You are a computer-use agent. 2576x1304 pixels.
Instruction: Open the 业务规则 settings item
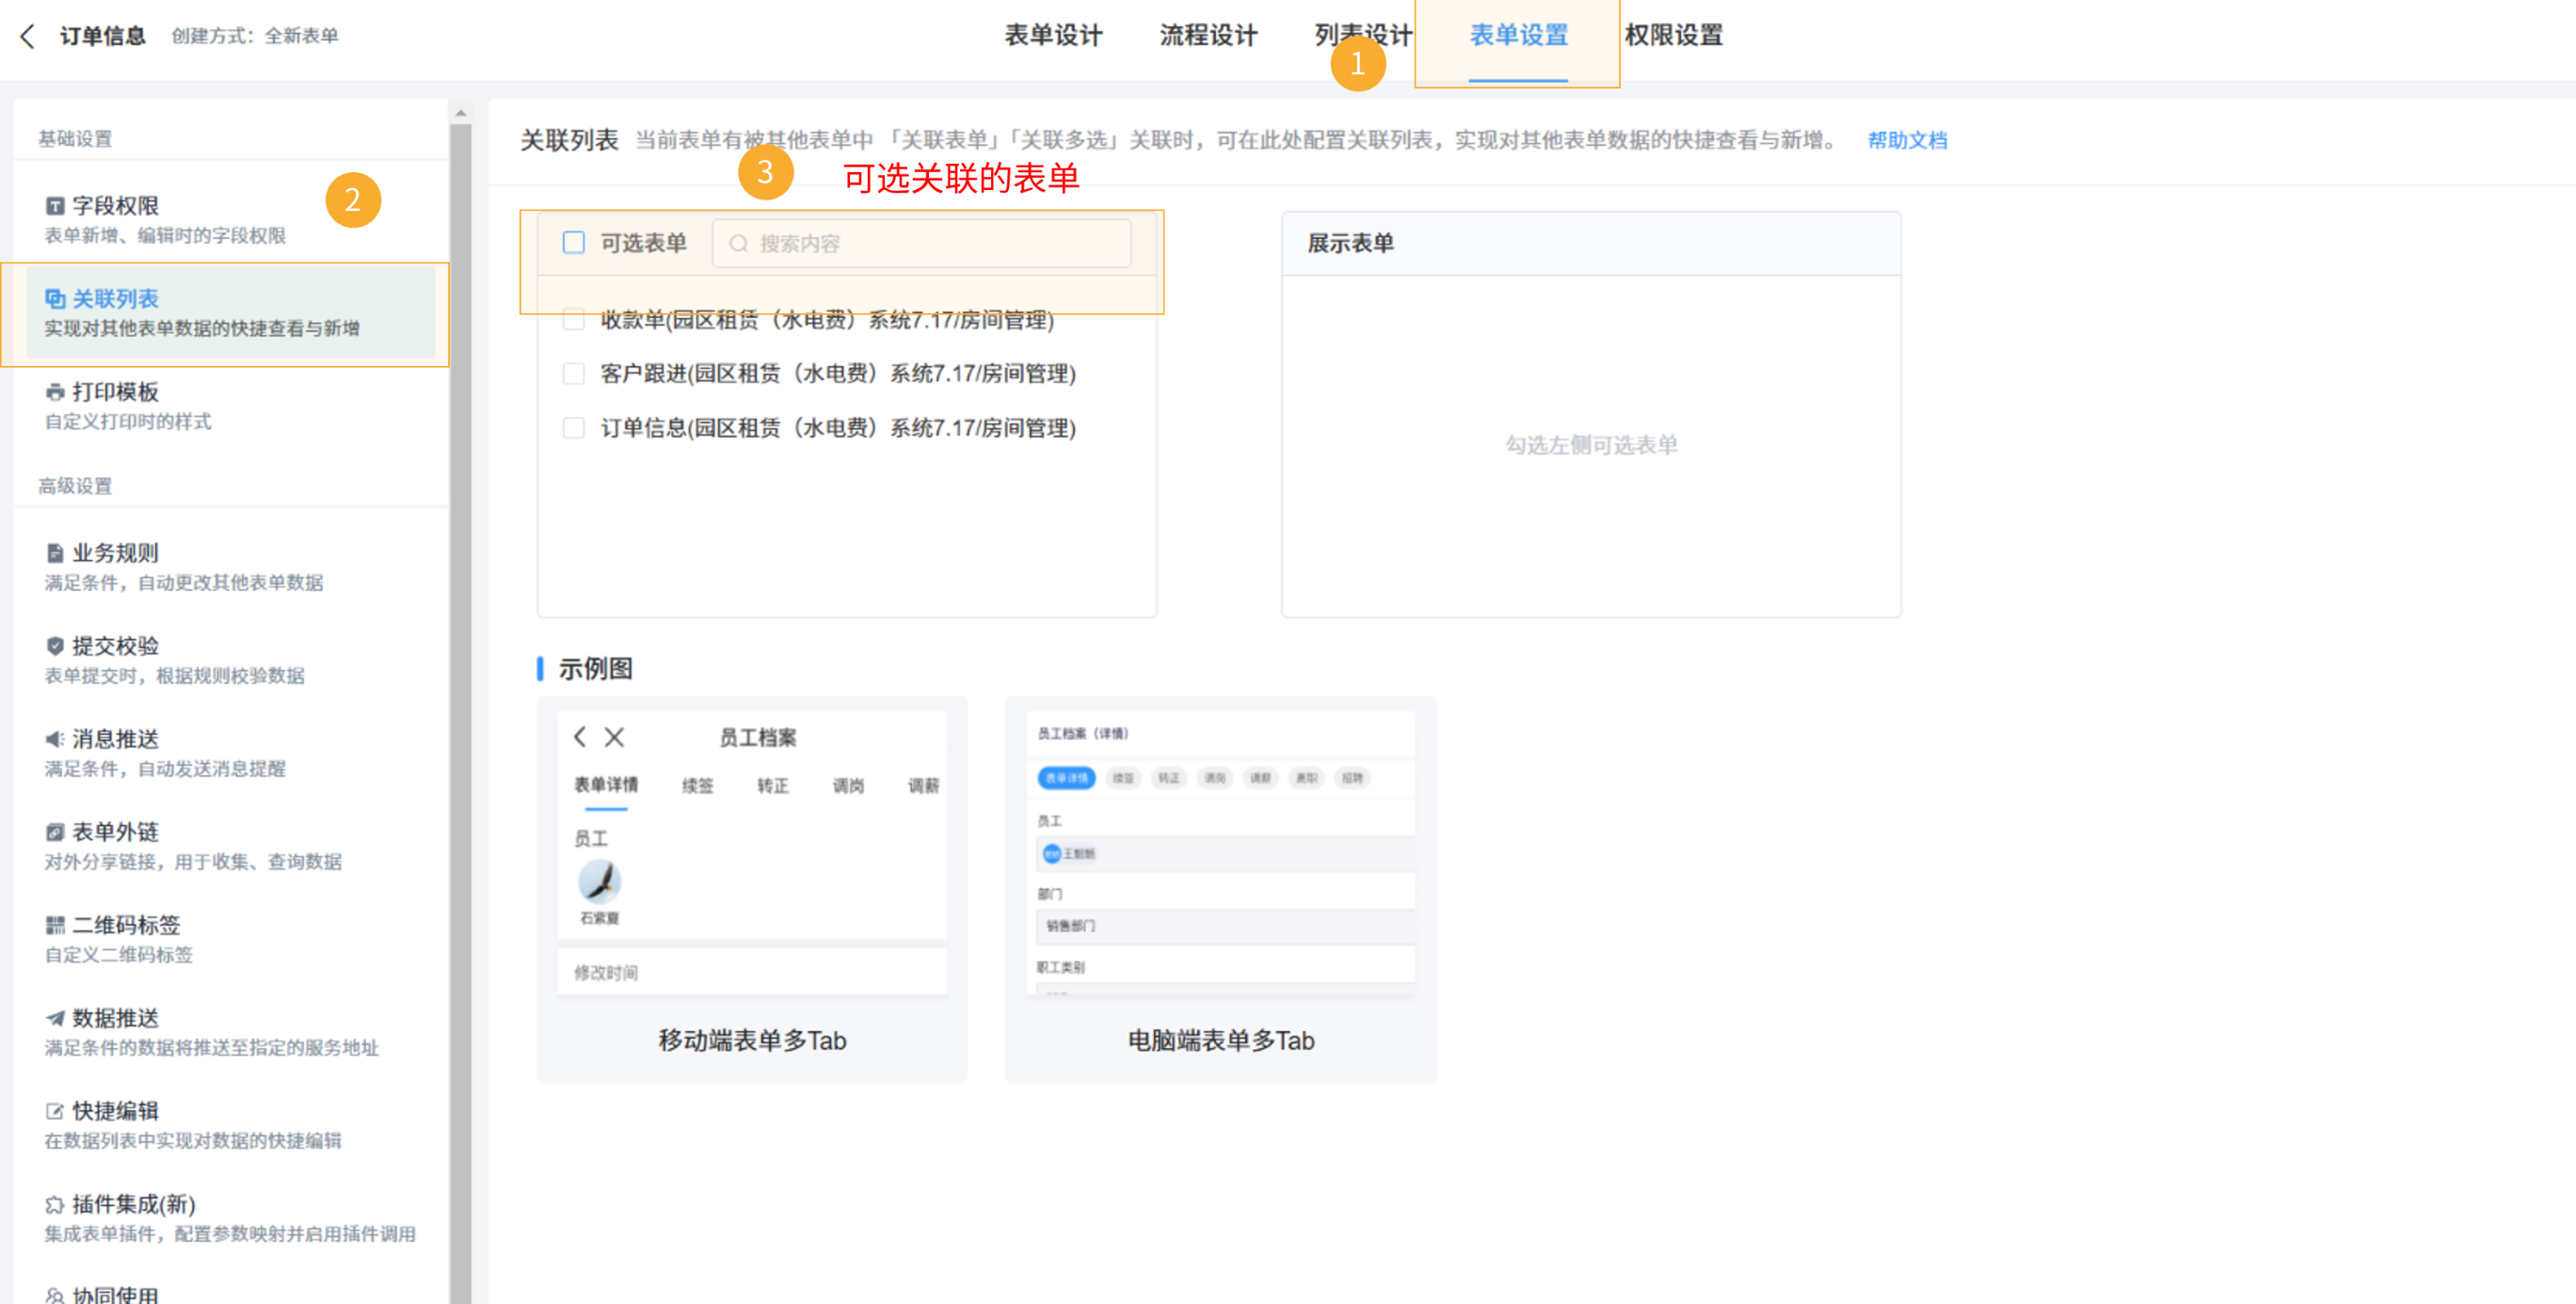pyautogui.click(x=230, y=566)
